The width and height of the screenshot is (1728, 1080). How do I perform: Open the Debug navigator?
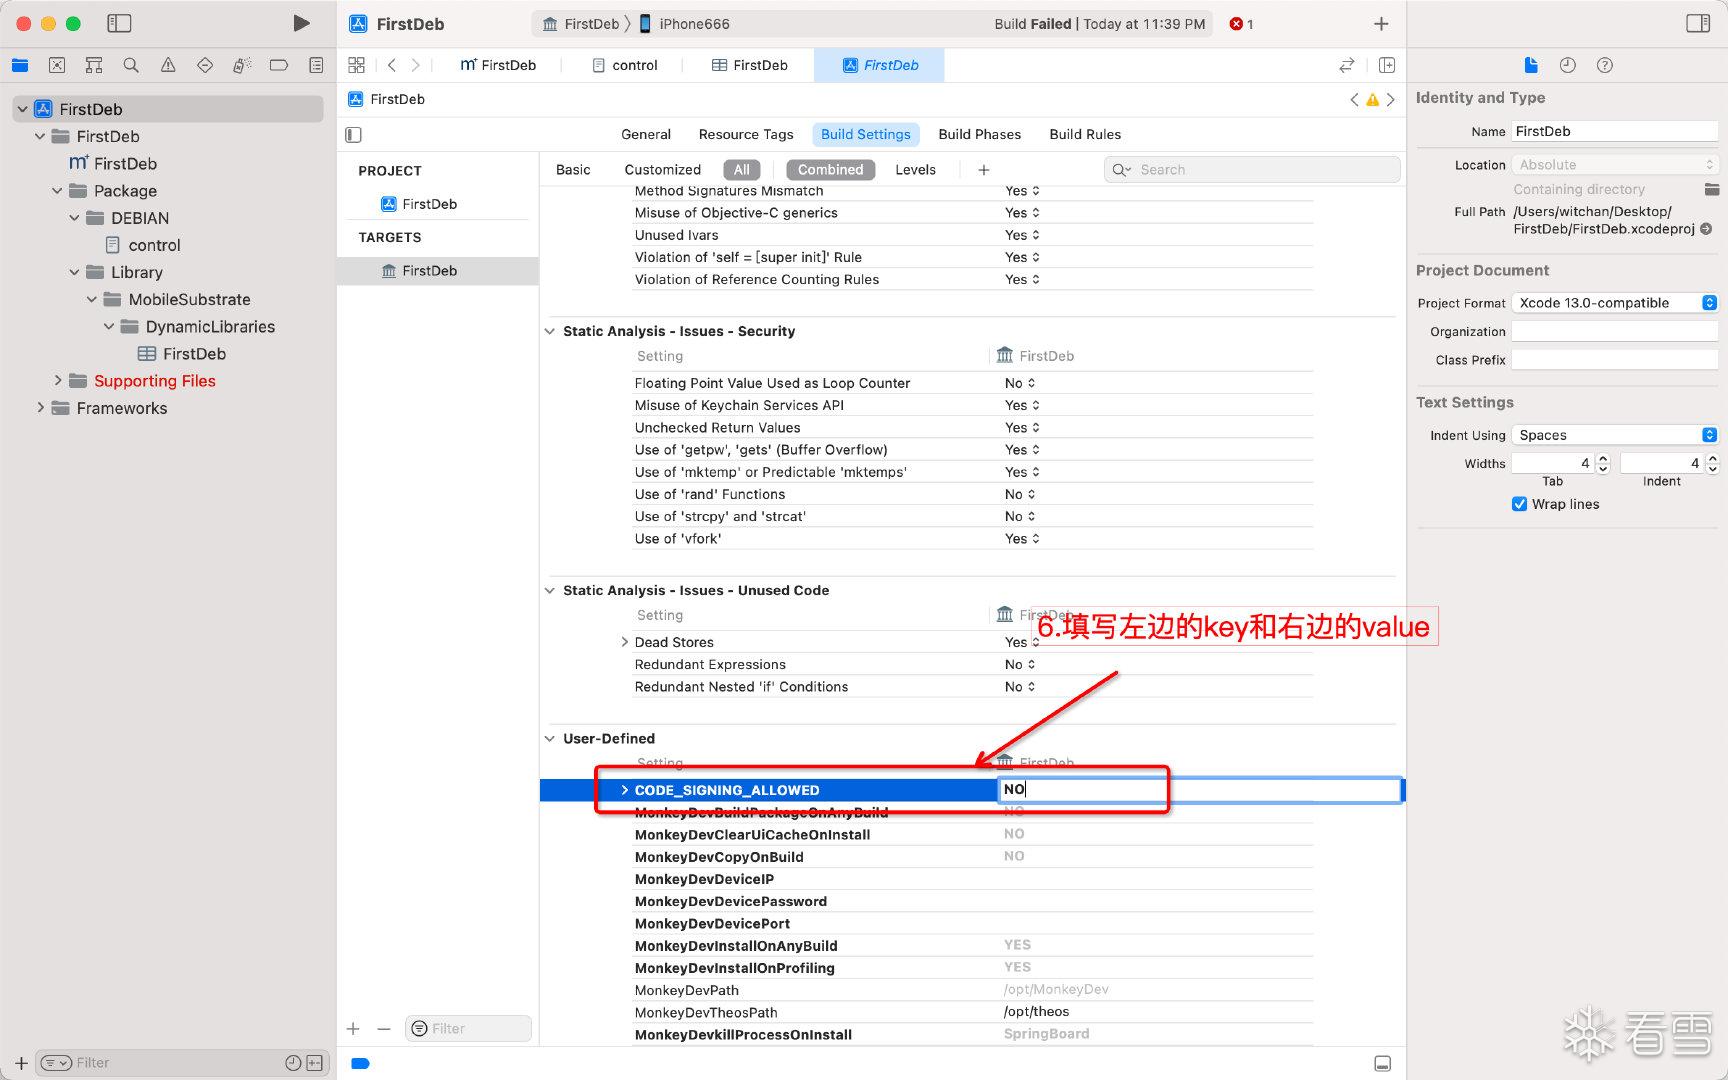(x=241, y=65)
